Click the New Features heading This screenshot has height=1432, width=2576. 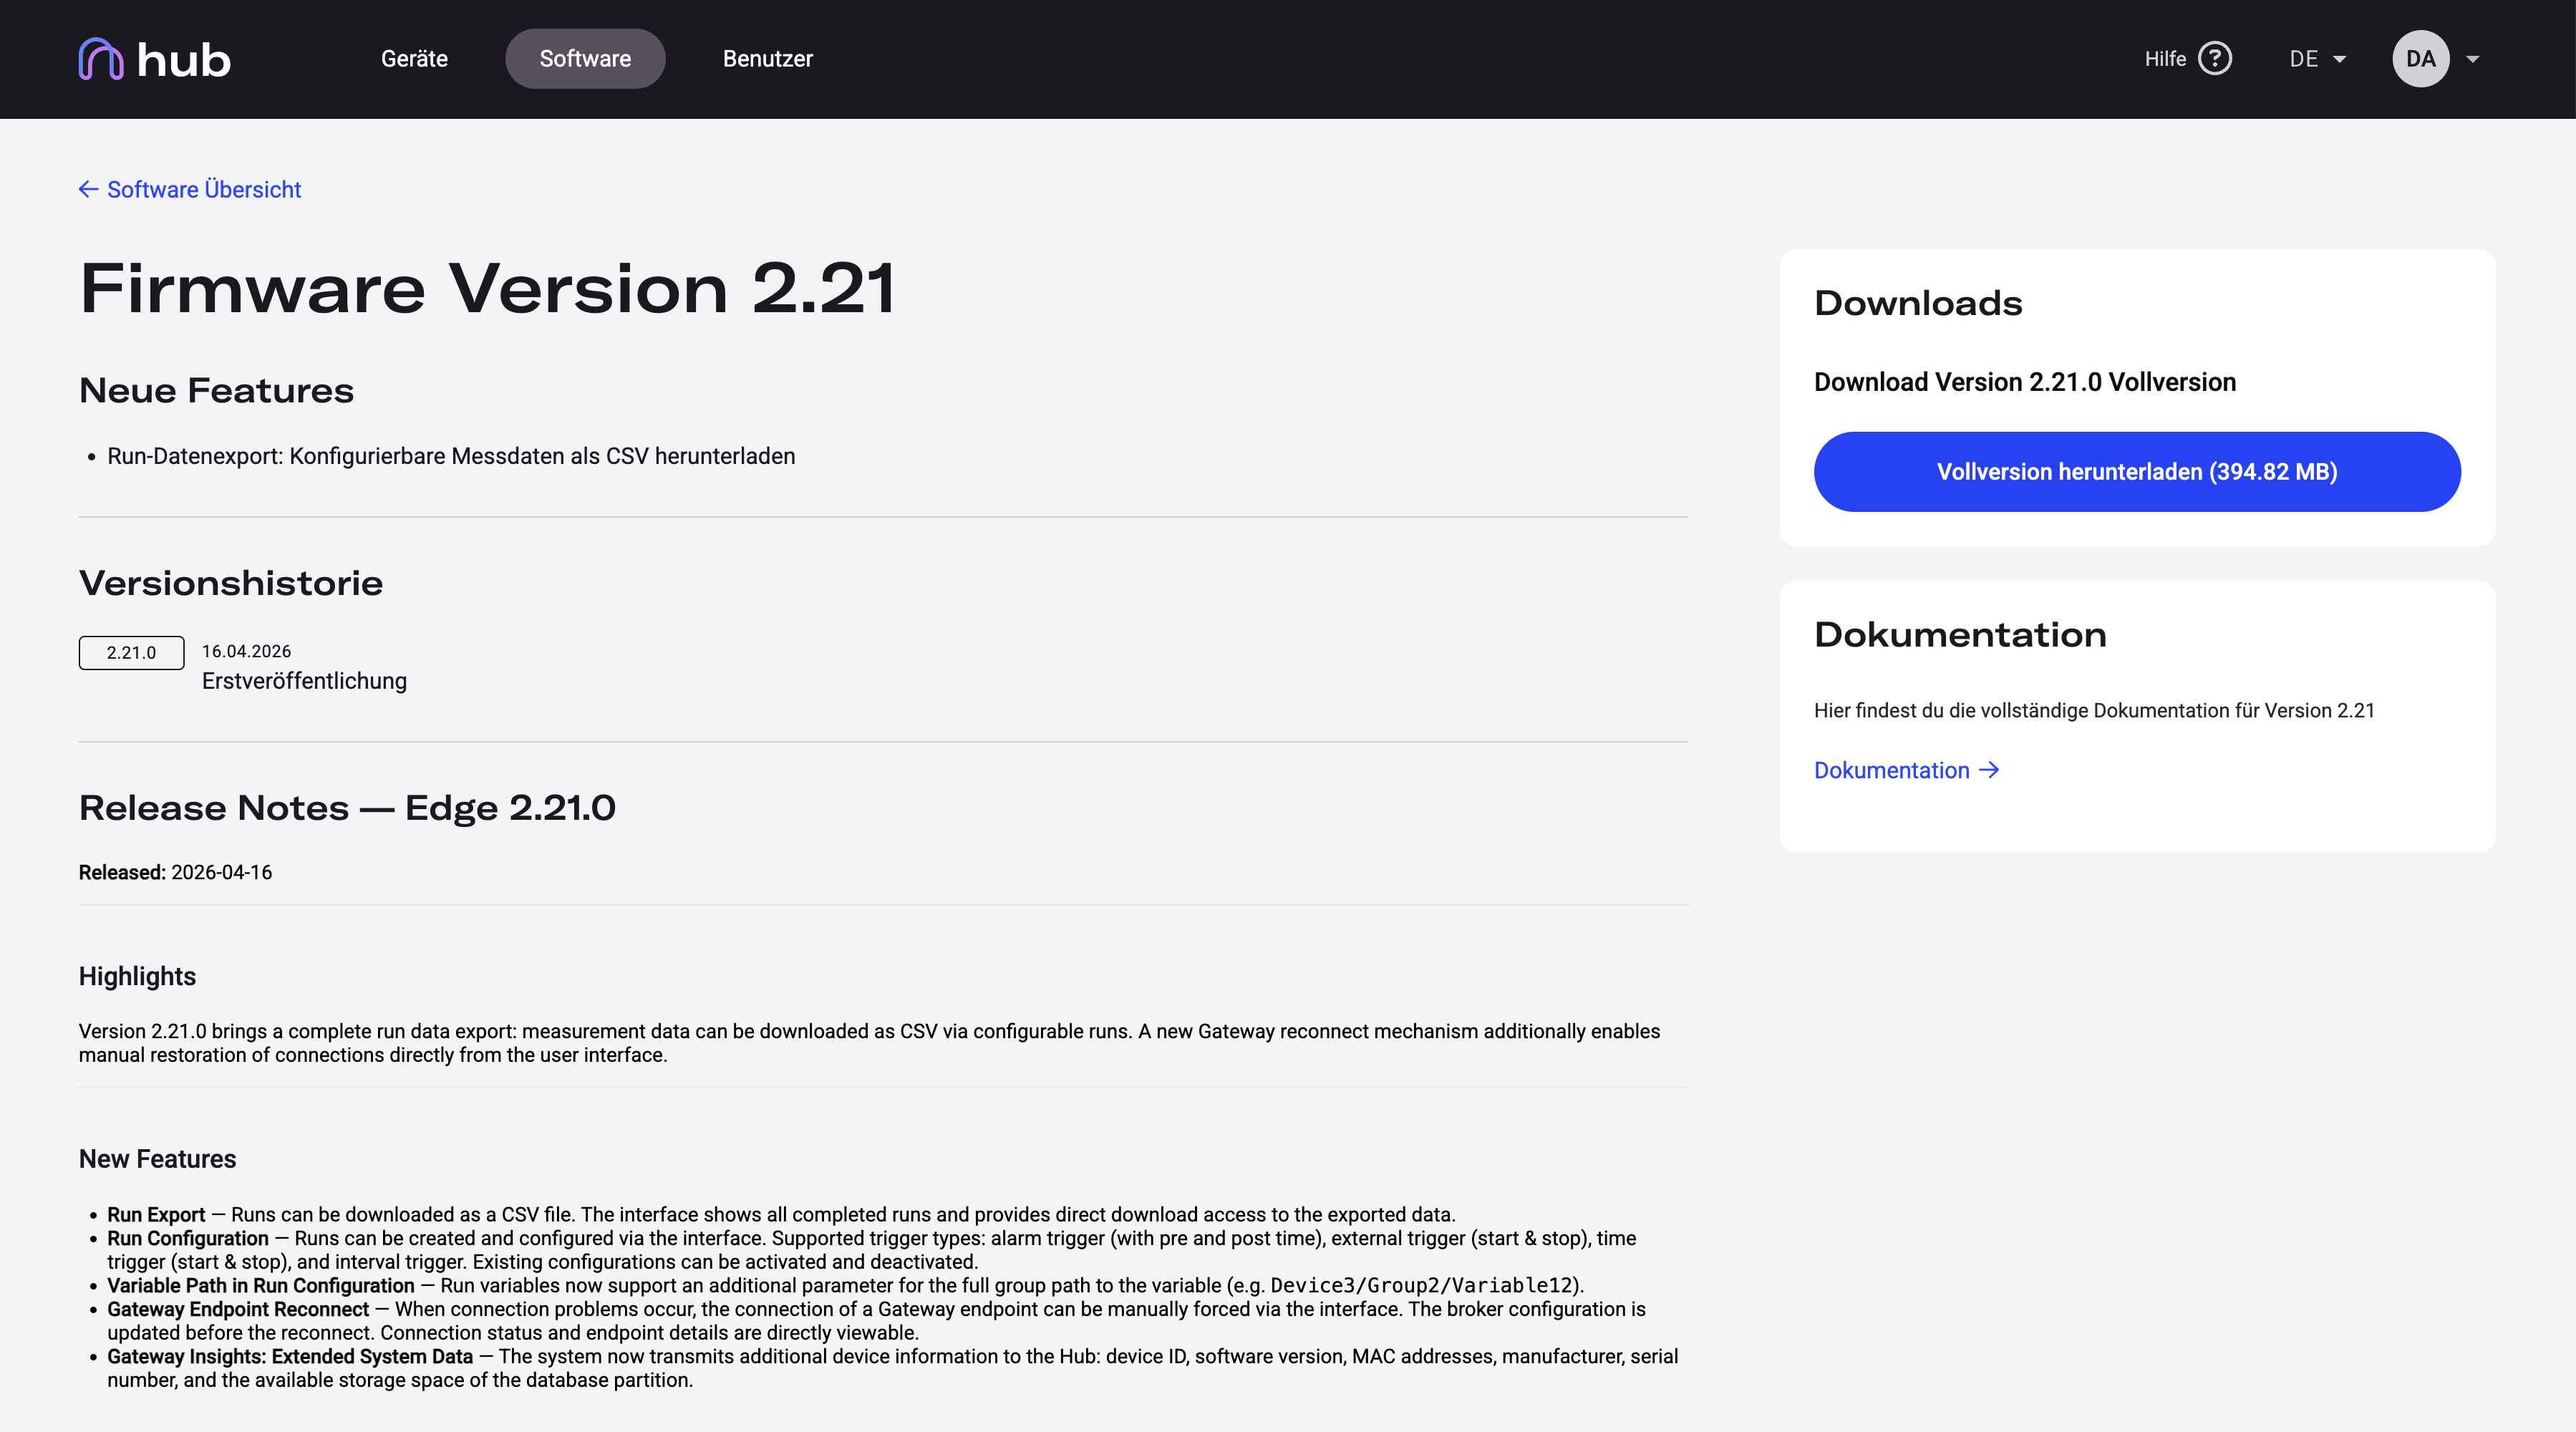157,1159
